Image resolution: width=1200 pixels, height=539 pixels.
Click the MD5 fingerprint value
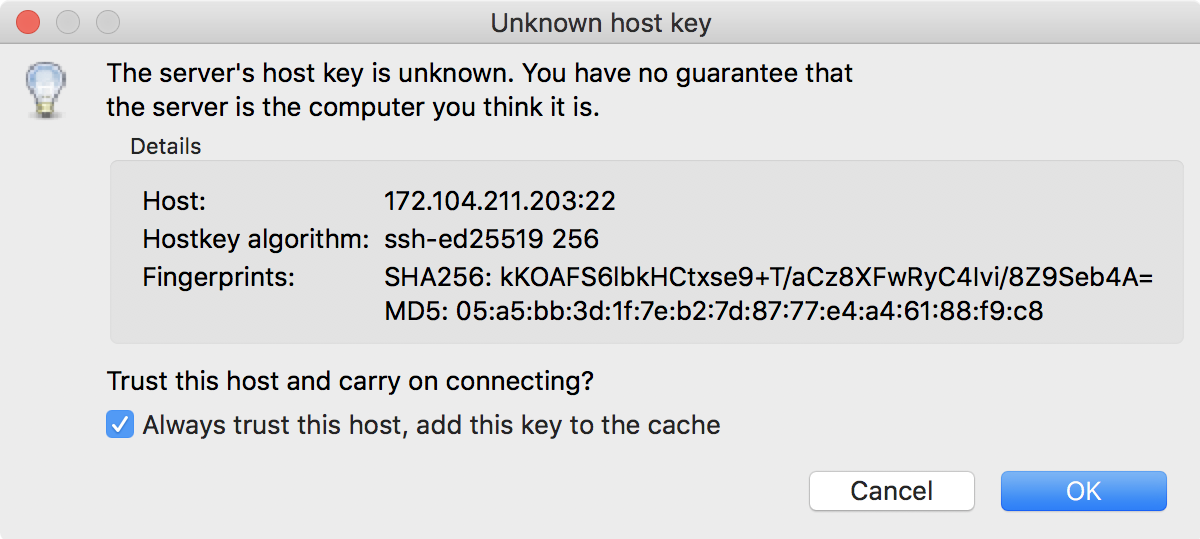713,311
